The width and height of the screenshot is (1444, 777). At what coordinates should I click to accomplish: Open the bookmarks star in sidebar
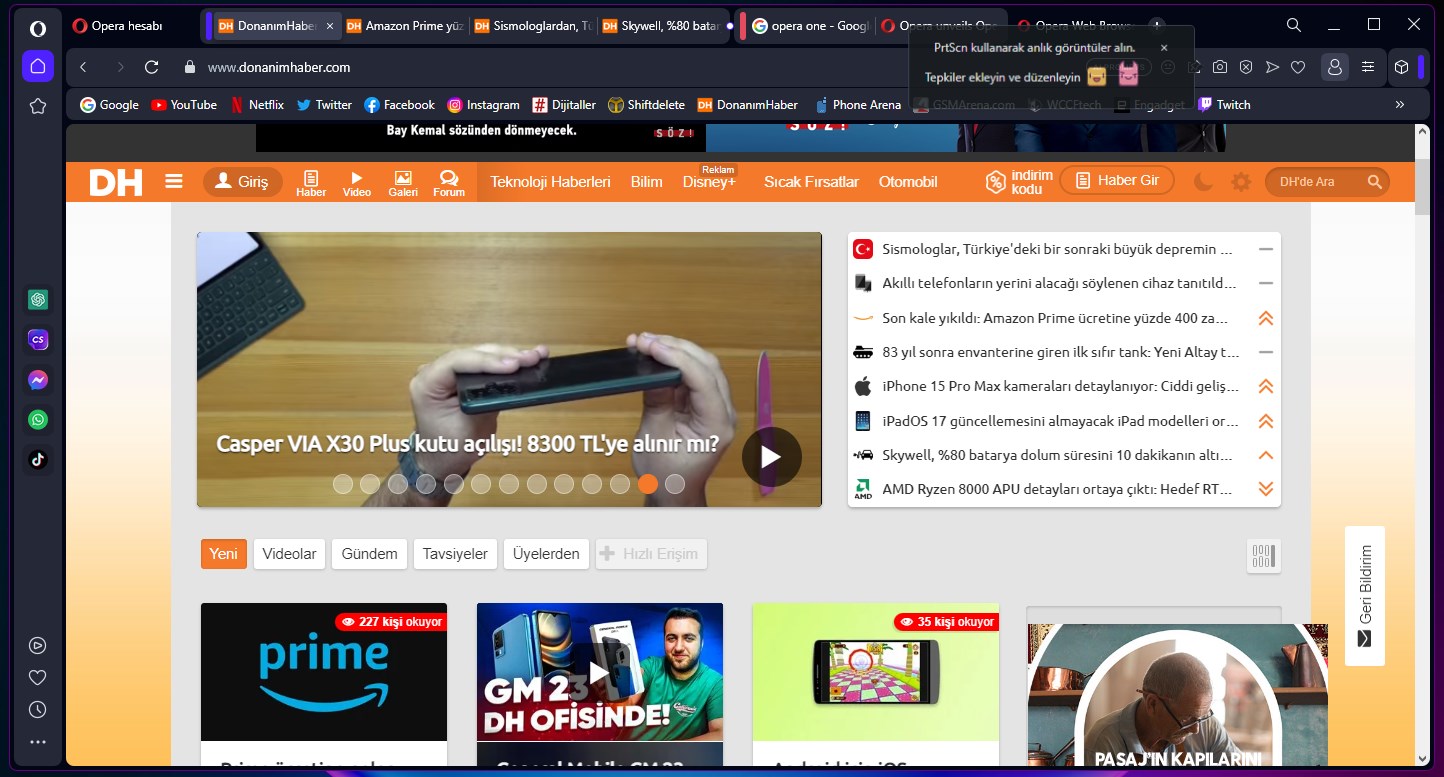pyautogui.click(x=38, y=106)
